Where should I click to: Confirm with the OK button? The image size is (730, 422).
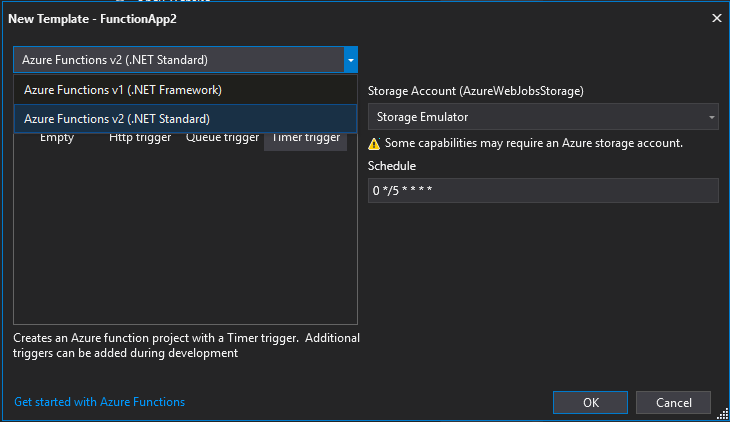(x=590, y=402)
